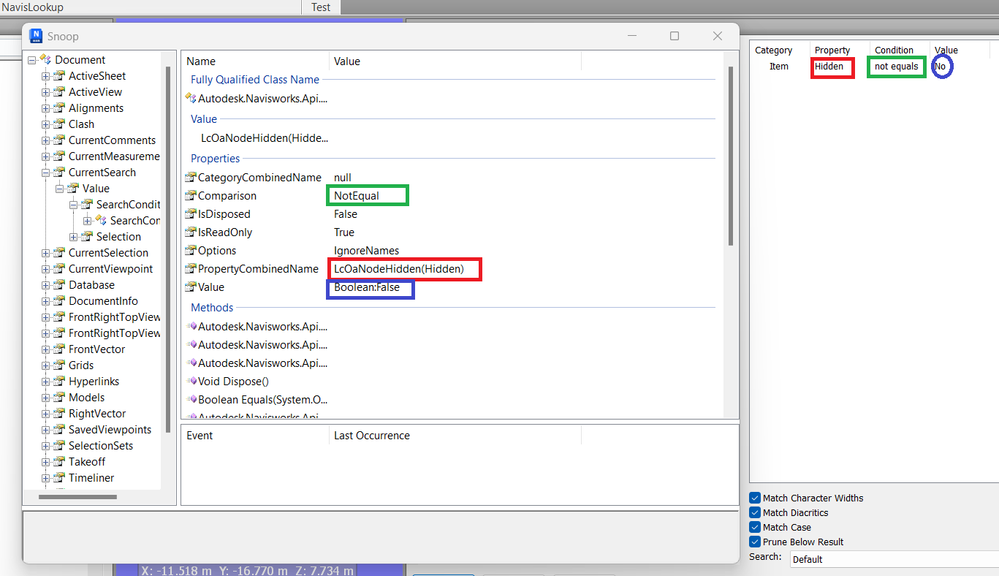
Task: Click the 'not equals' condition cell
Action: (896, 66)
